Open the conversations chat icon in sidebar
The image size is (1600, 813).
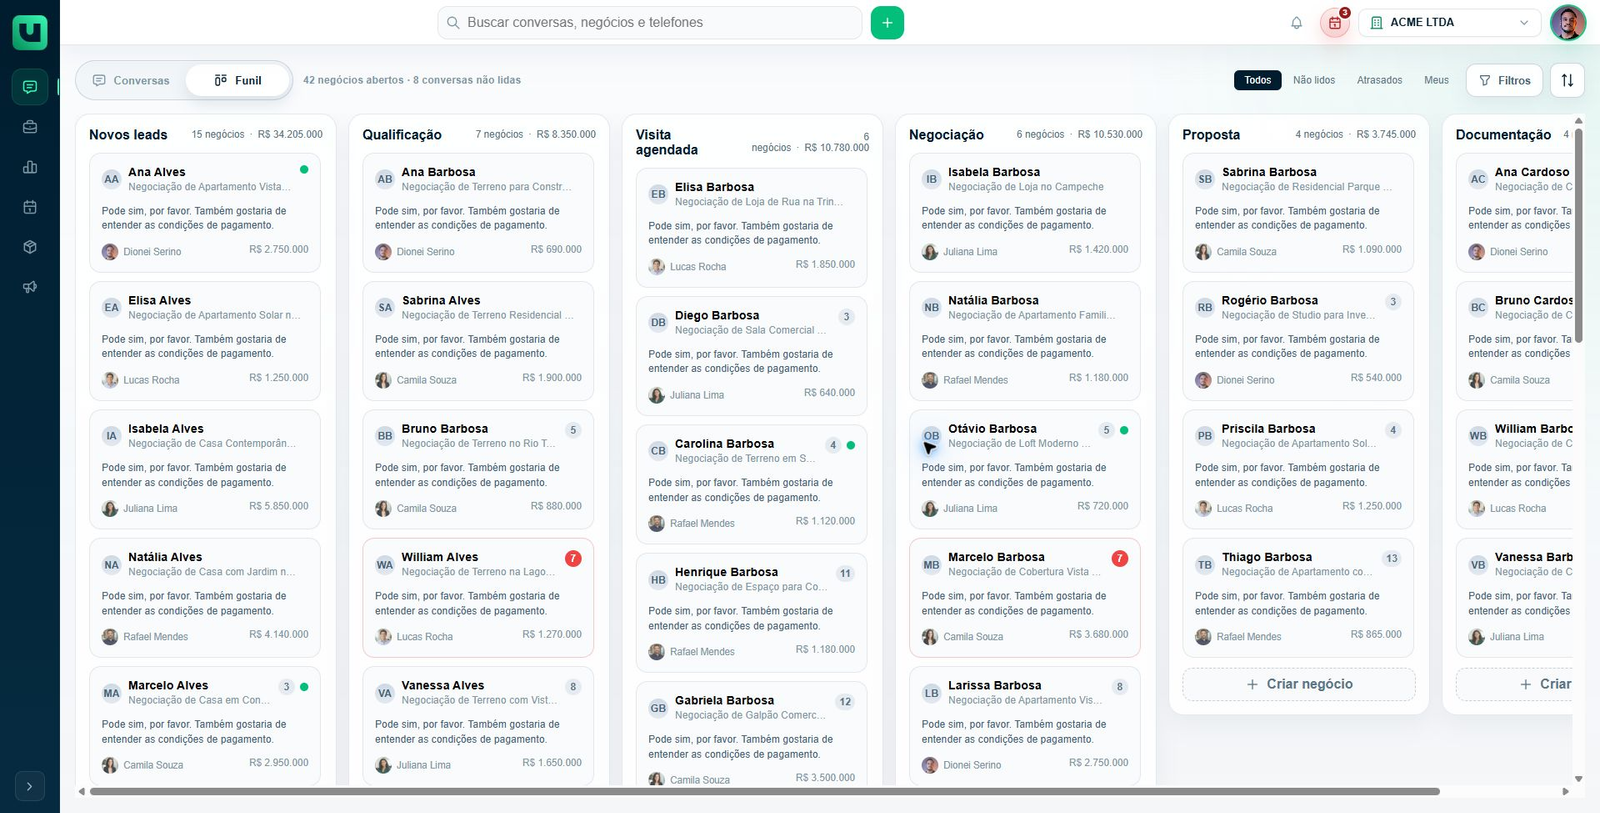30,87
